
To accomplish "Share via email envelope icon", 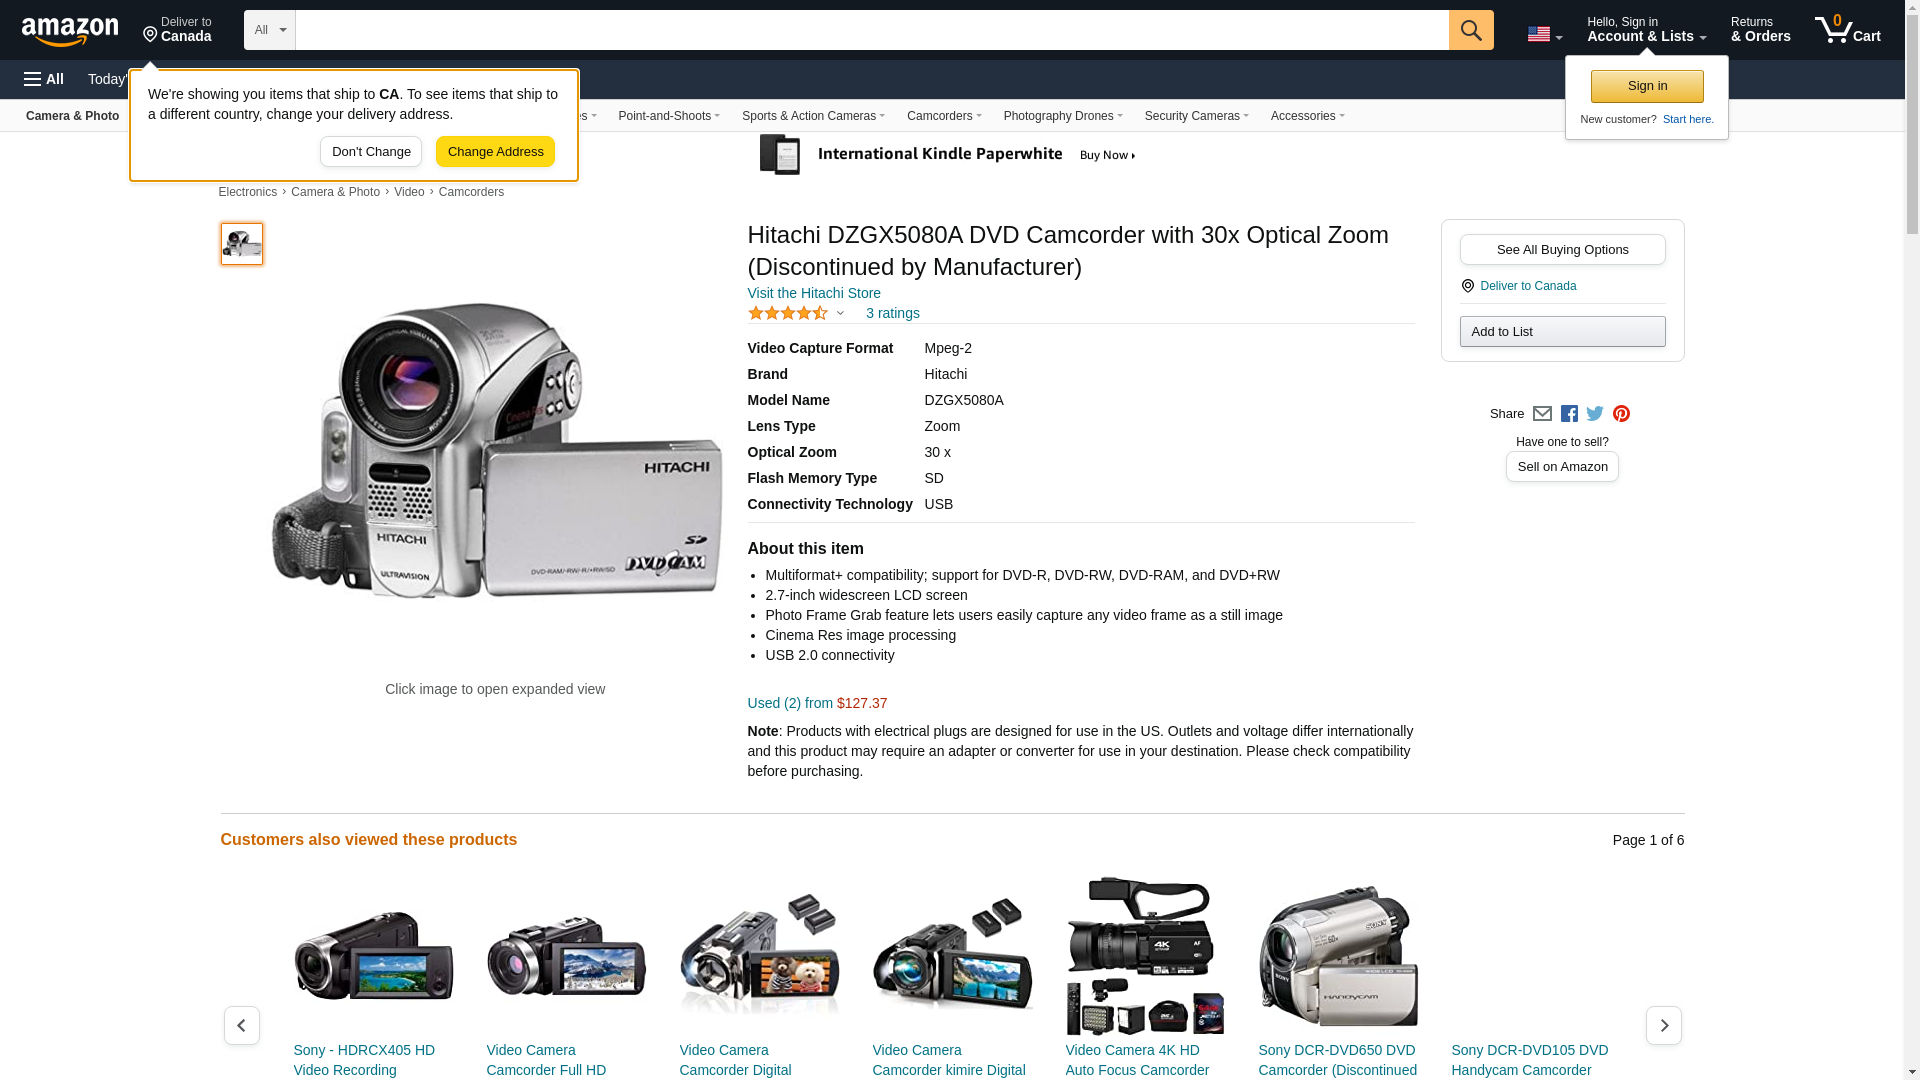I will (1542, 414).
